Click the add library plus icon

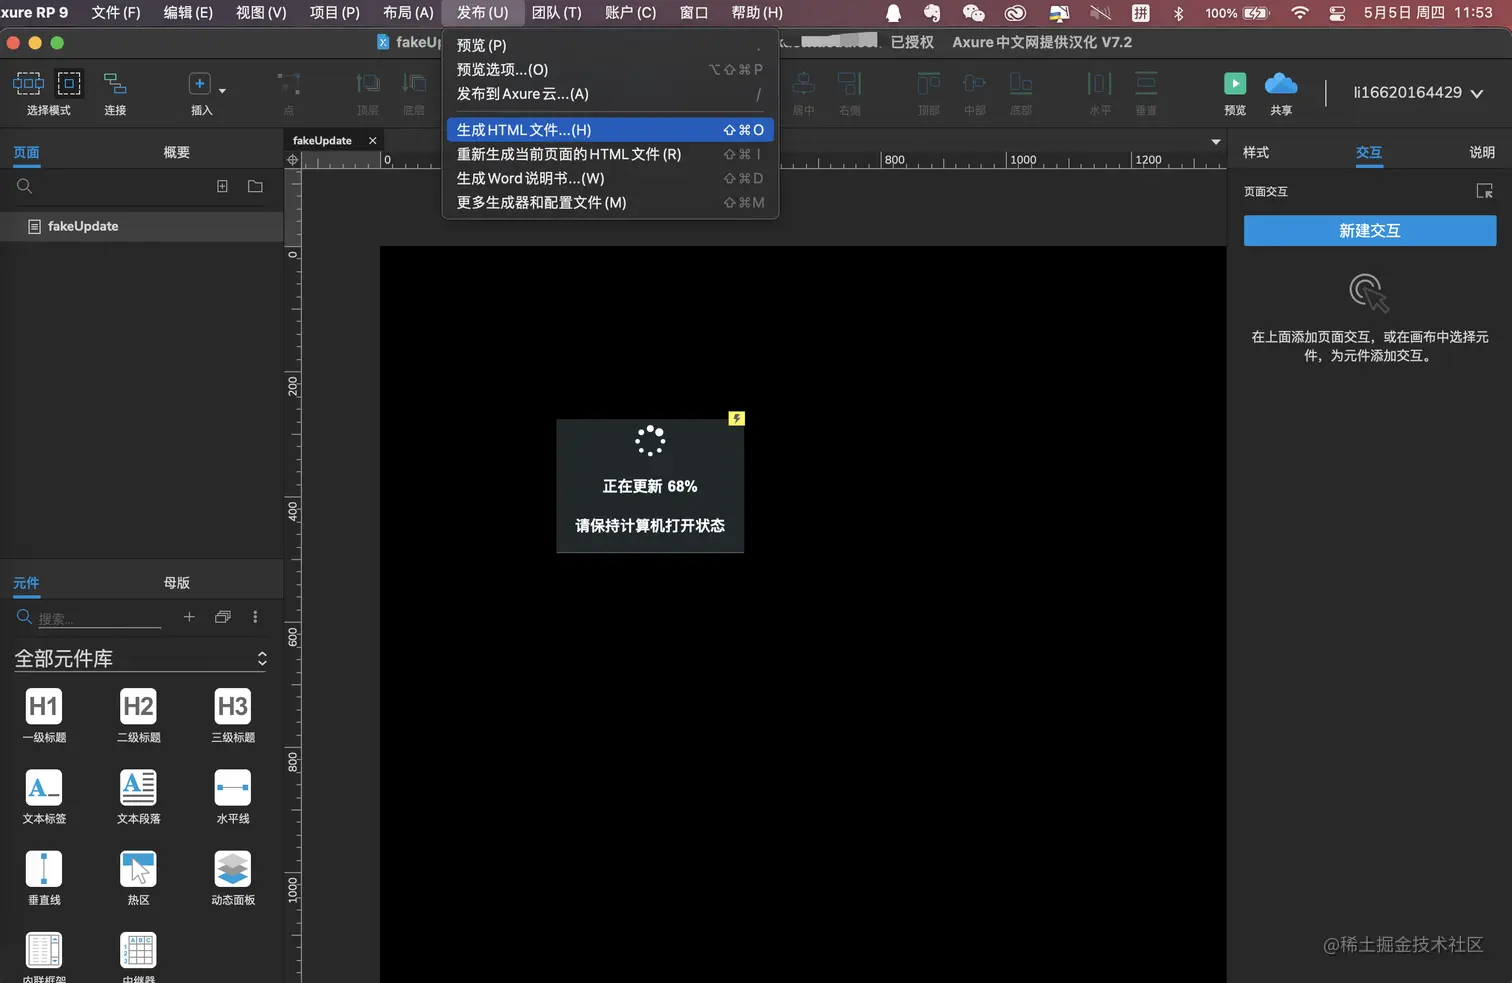[x=189, y=617]
